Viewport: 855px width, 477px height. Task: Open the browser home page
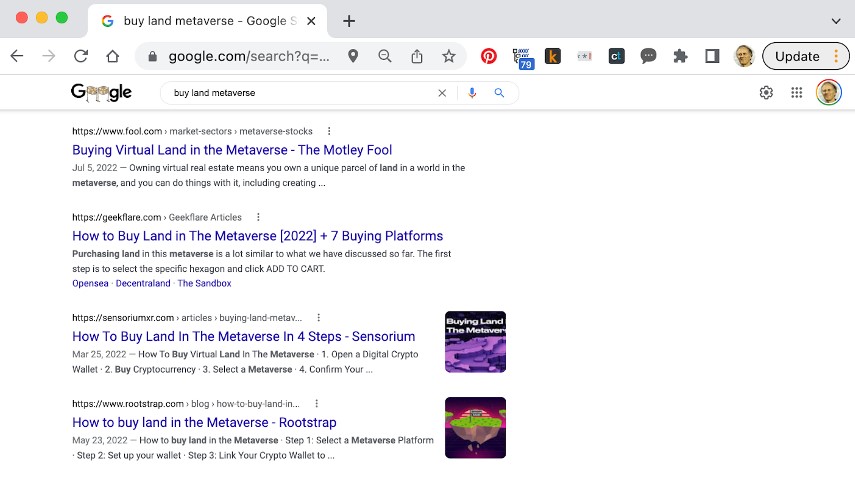(112, 56)
